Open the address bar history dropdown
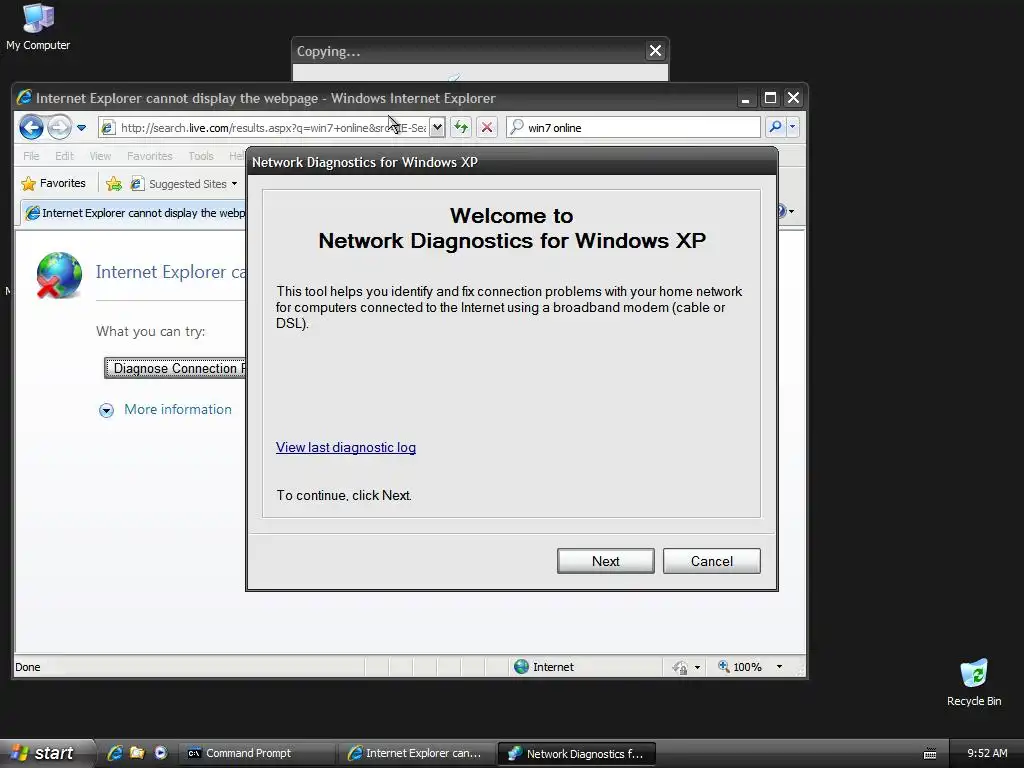The image size is (1024, 768). click(x=438, y=127)
